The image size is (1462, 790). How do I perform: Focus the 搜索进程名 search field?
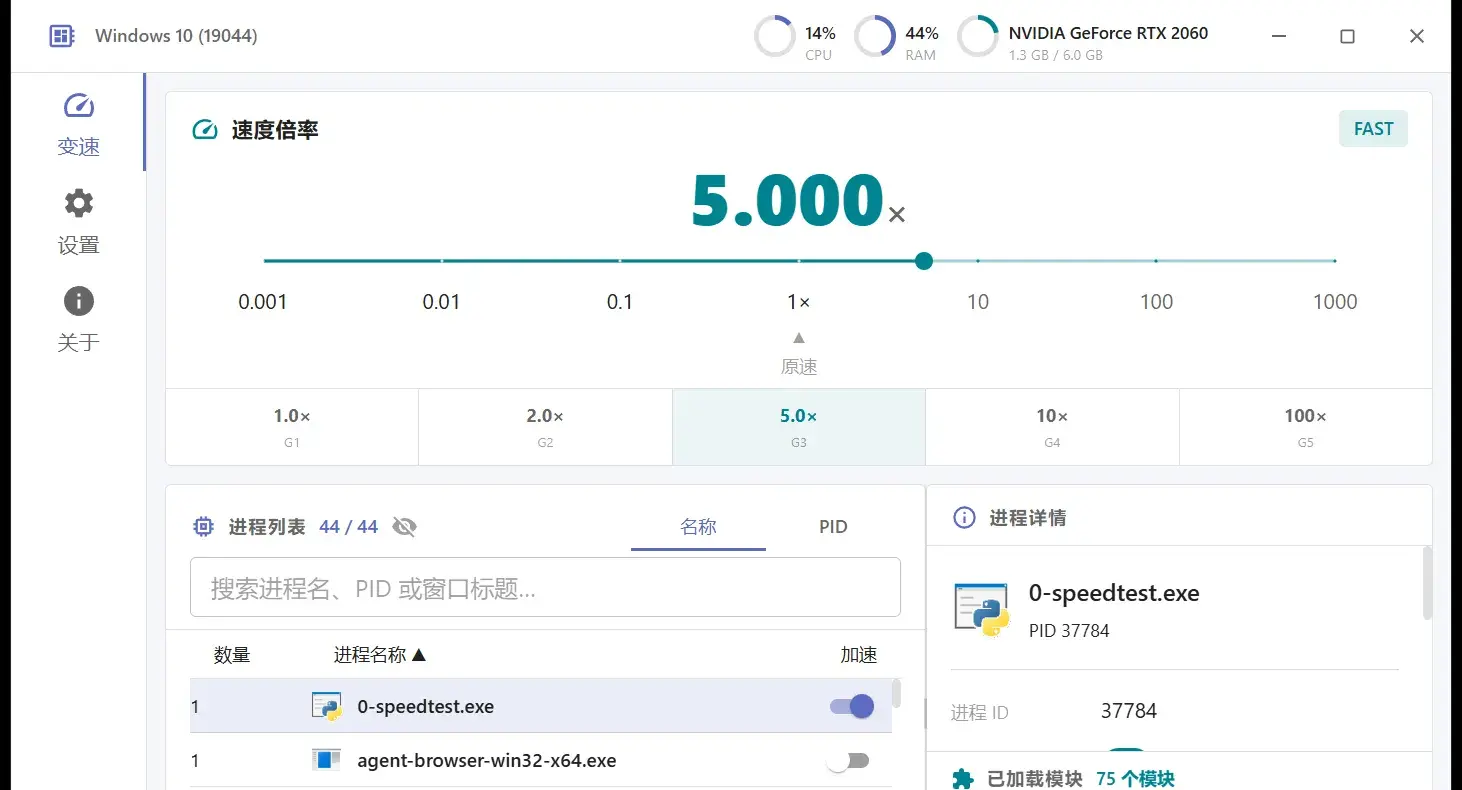click(545, 587)
